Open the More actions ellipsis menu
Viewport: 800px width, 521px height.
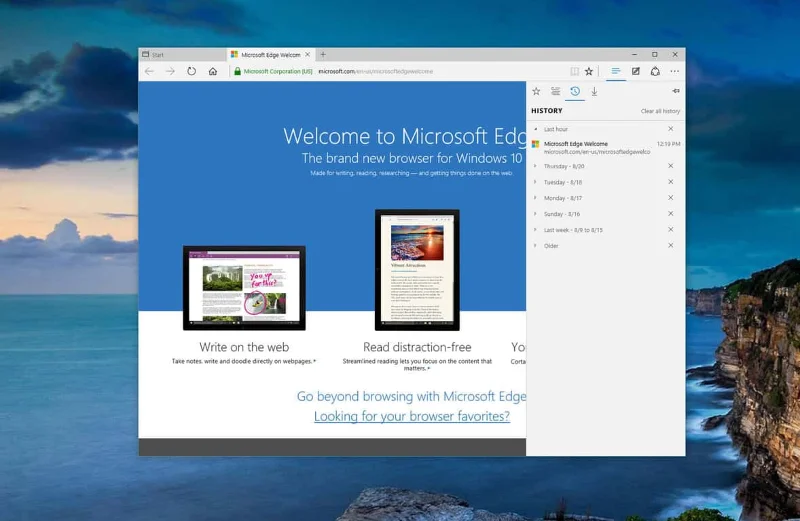click(674, 71)
